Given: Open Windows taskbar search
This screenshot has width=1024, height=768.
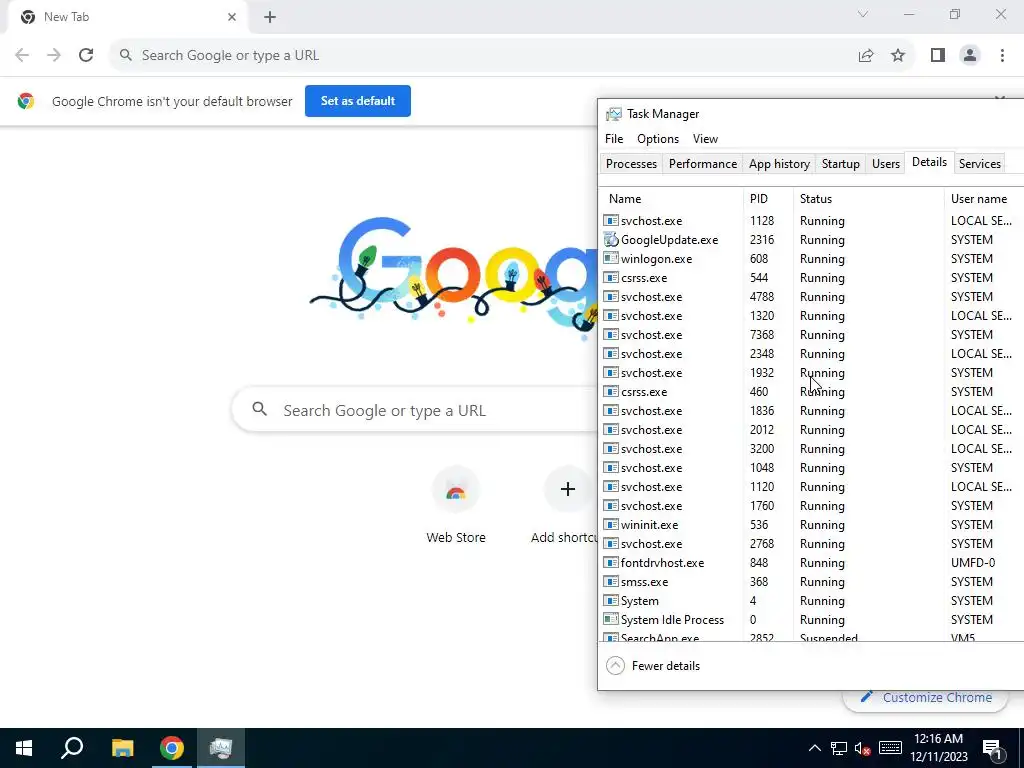Looking at the screenshot, I should tap(72, 748).
